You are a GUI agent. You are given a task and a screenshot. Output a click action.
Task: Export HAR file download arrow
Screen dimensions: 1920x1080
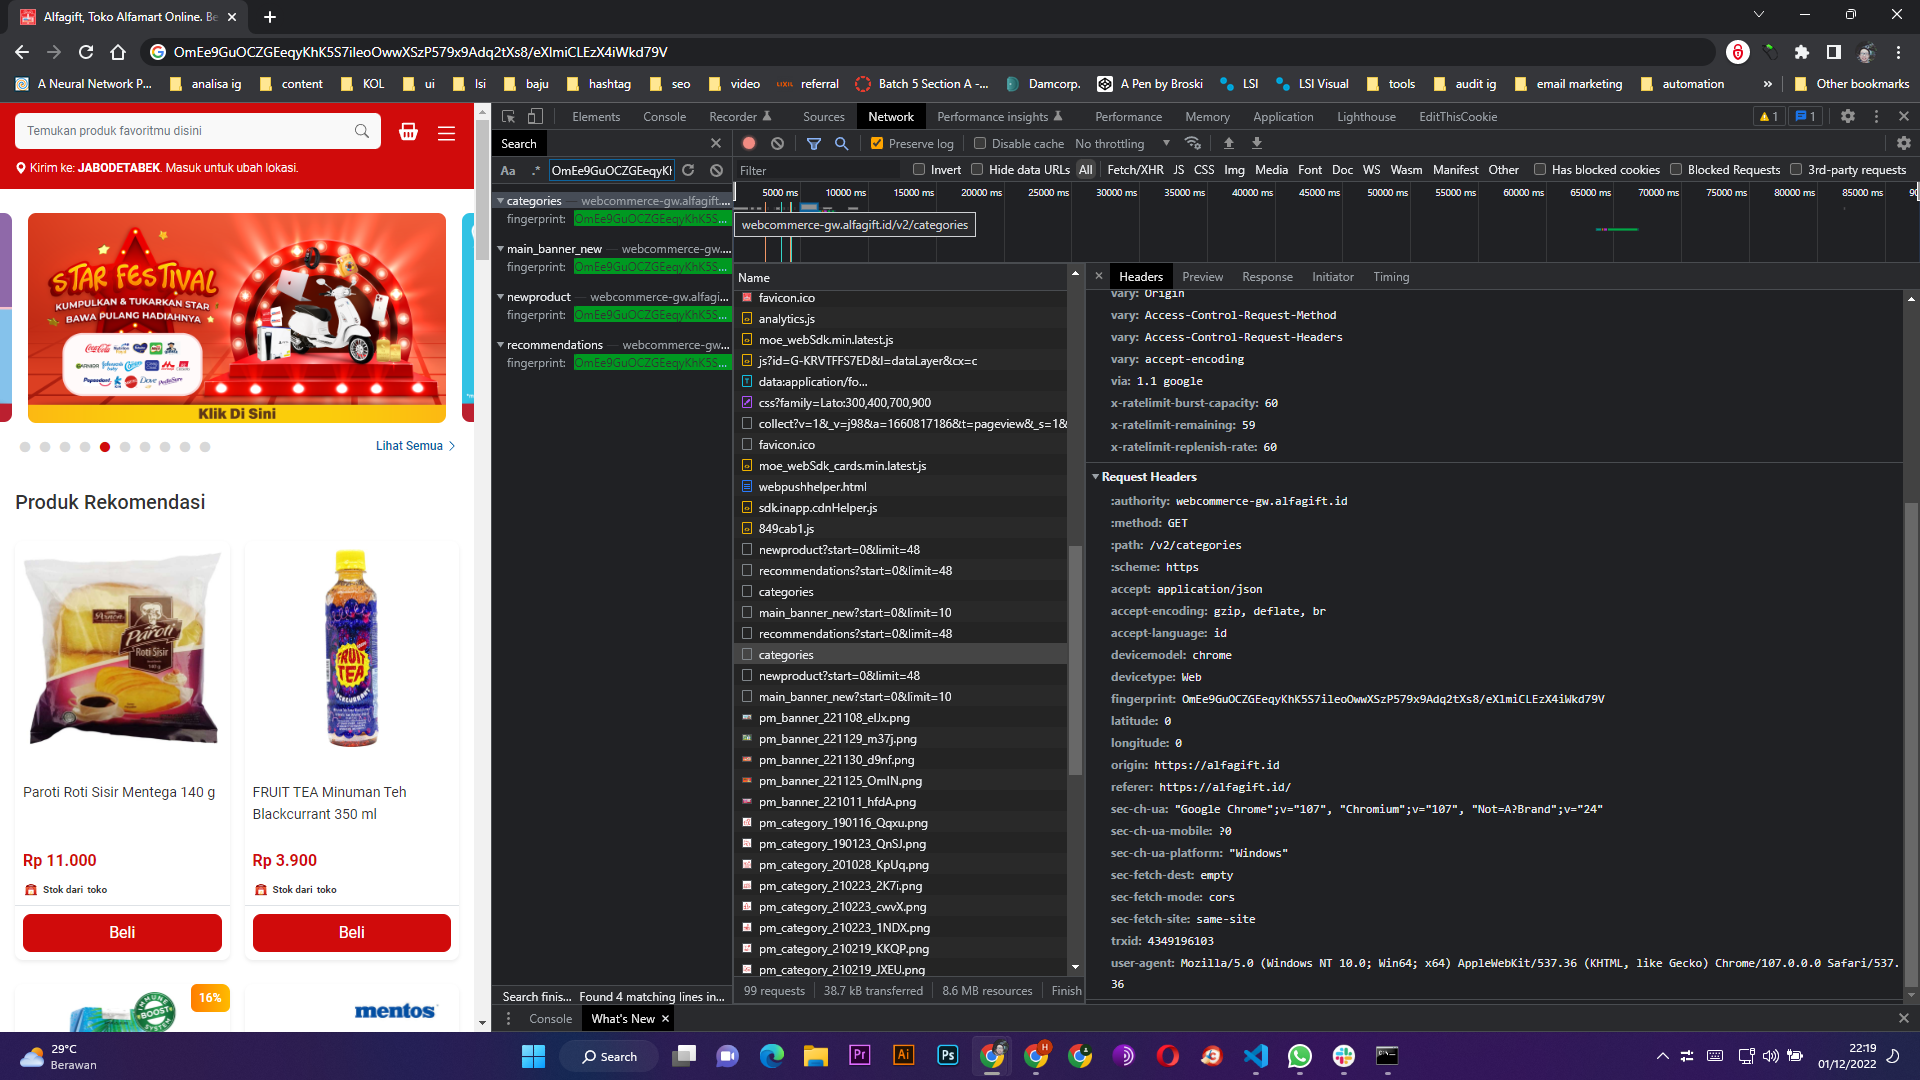point(1257,144)
